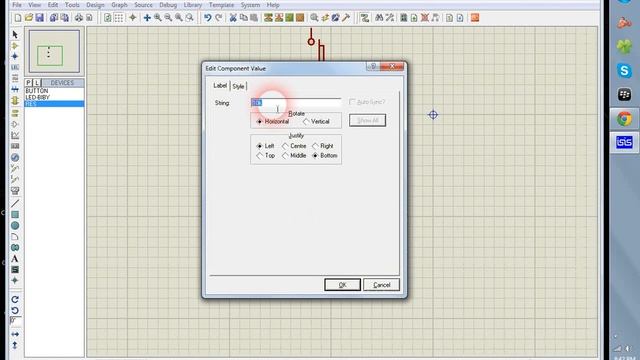The image size is (640, 360).
Task: Save the design using the floppy icon
Action: click(x=40, y=18)
